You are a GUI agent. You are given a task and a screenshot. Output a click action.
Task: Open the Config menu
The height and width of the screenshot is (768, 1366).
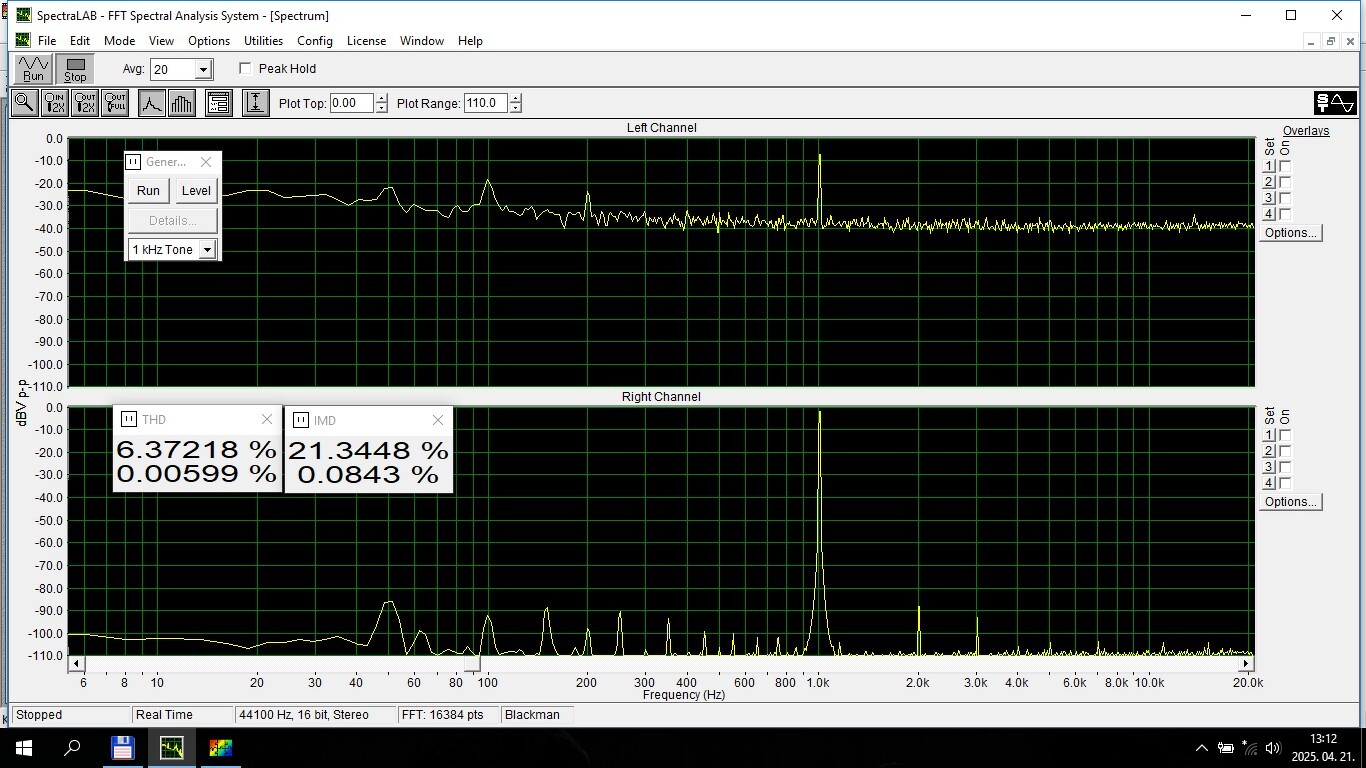click(x=315, y=41)
